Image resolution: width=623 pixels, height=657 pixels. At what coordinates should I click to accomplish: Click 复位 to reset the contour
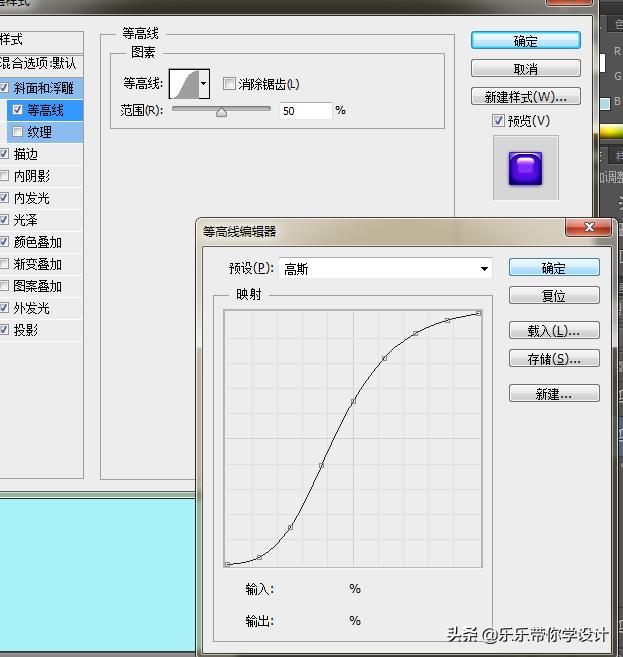(554, 295)
